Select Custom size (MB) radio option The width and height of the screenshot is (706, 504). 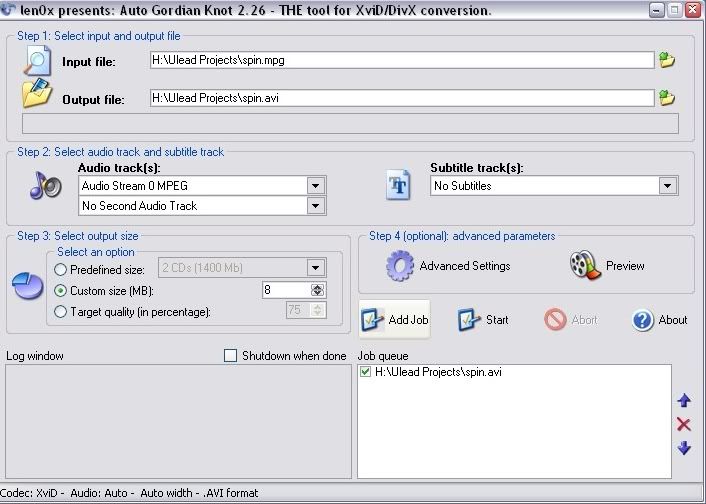(x=60, y=291)
